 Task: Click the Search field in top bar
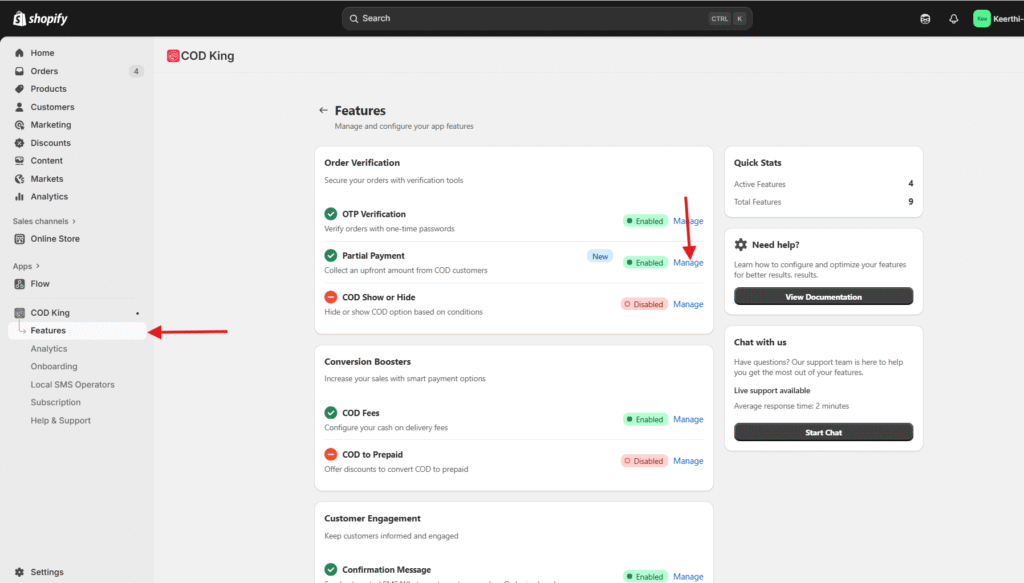tap(545, 19)
